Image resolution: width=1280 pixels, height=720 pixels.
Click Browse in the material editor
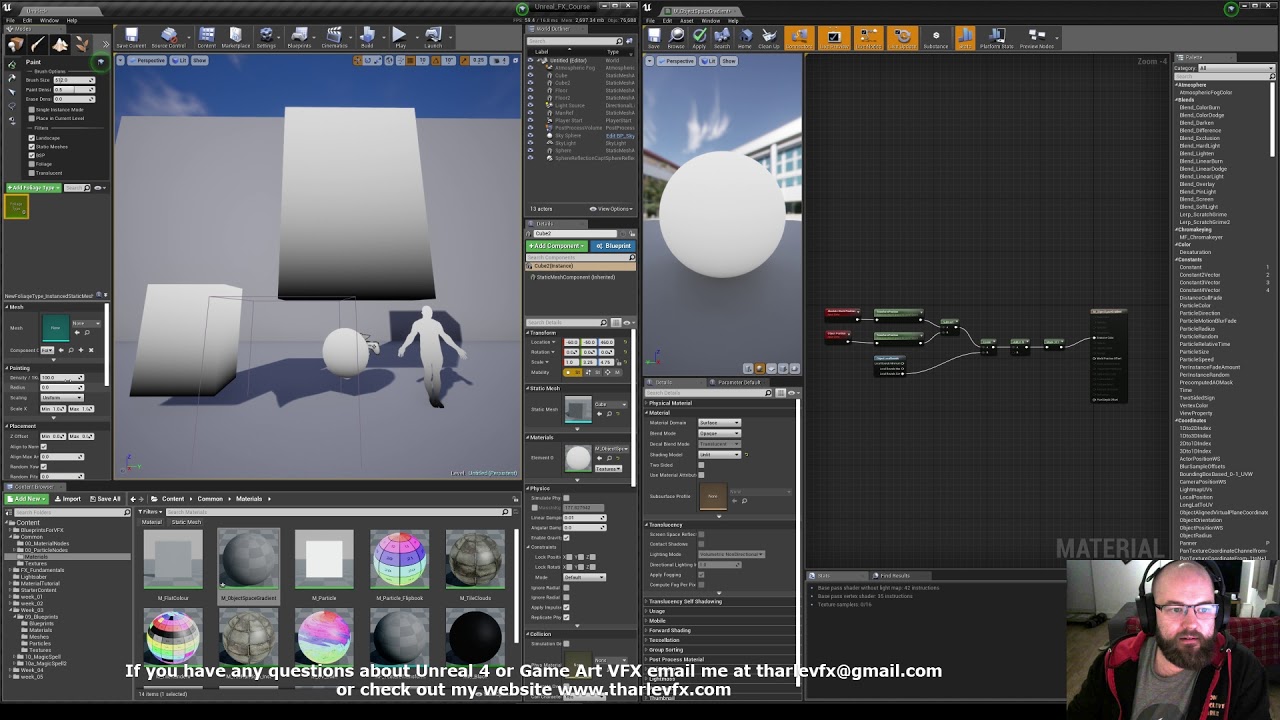coord(676,39)
